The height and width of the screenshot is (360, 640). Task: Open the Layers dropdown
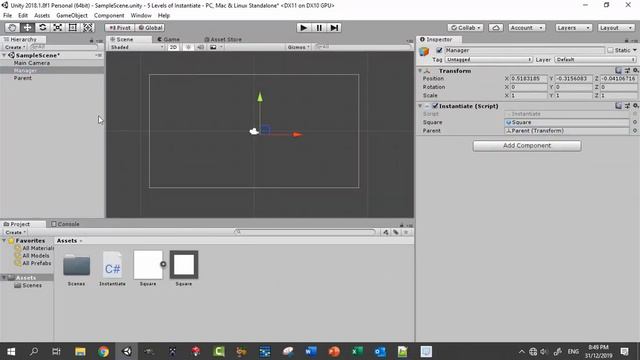tap(573, 27)
